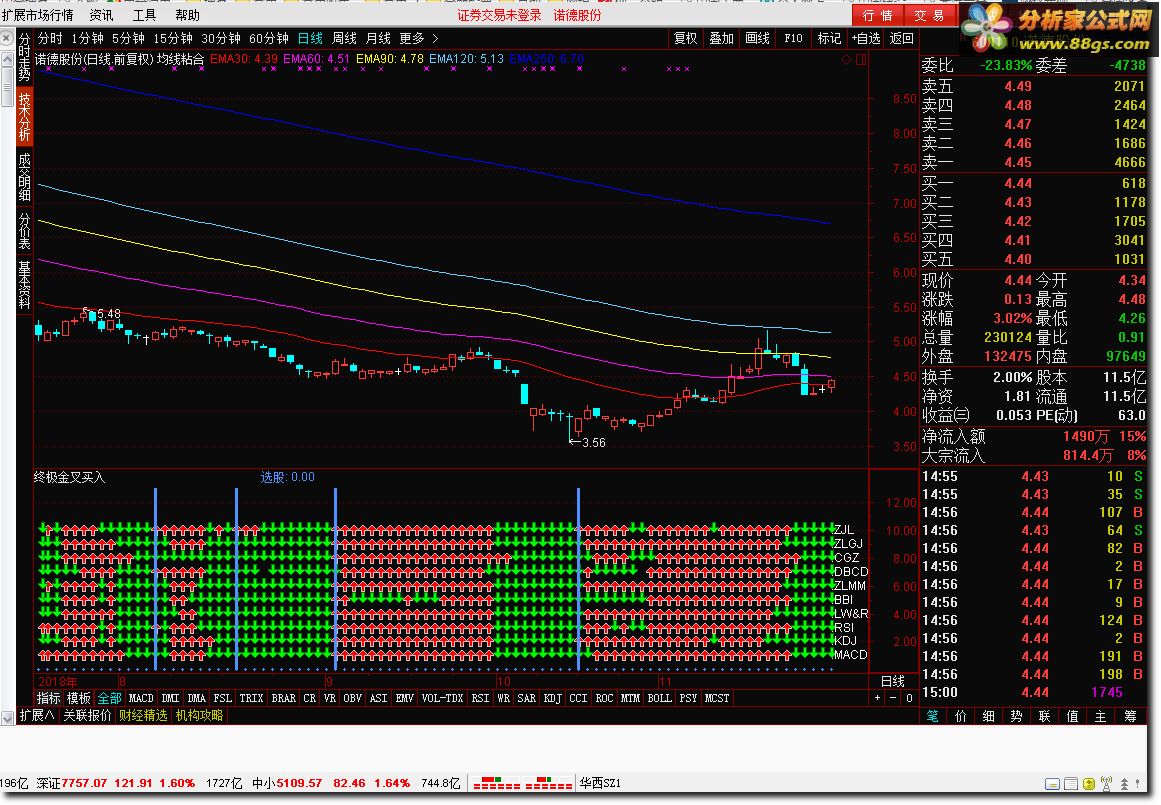Switch to the 5分钟 period
This screenshot has height=805, width=1161.
[129, 39]
